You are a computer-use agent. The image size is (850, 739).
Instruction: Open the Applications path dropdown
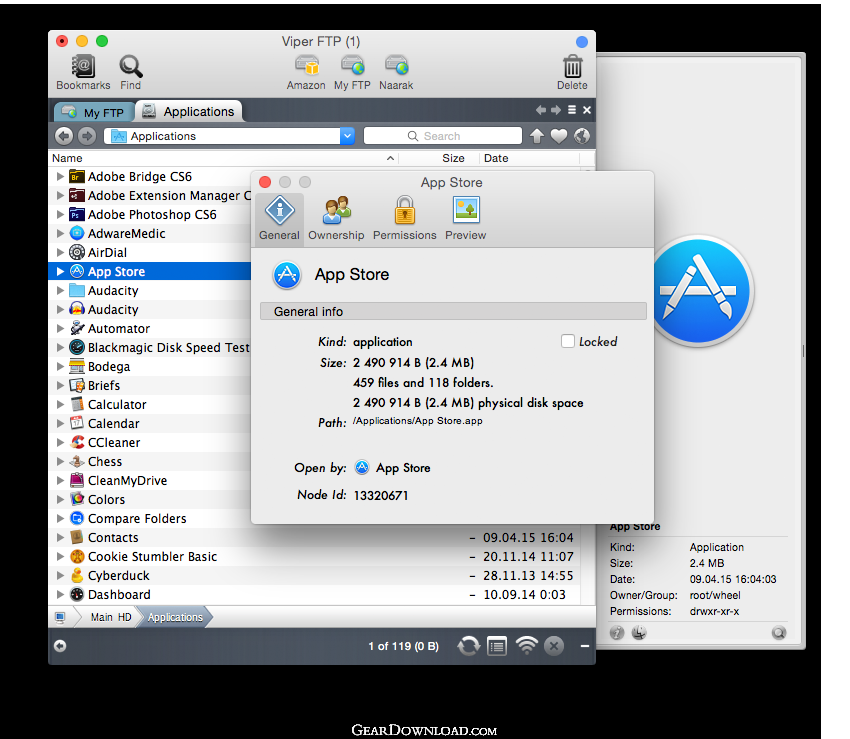coord(347,136)
